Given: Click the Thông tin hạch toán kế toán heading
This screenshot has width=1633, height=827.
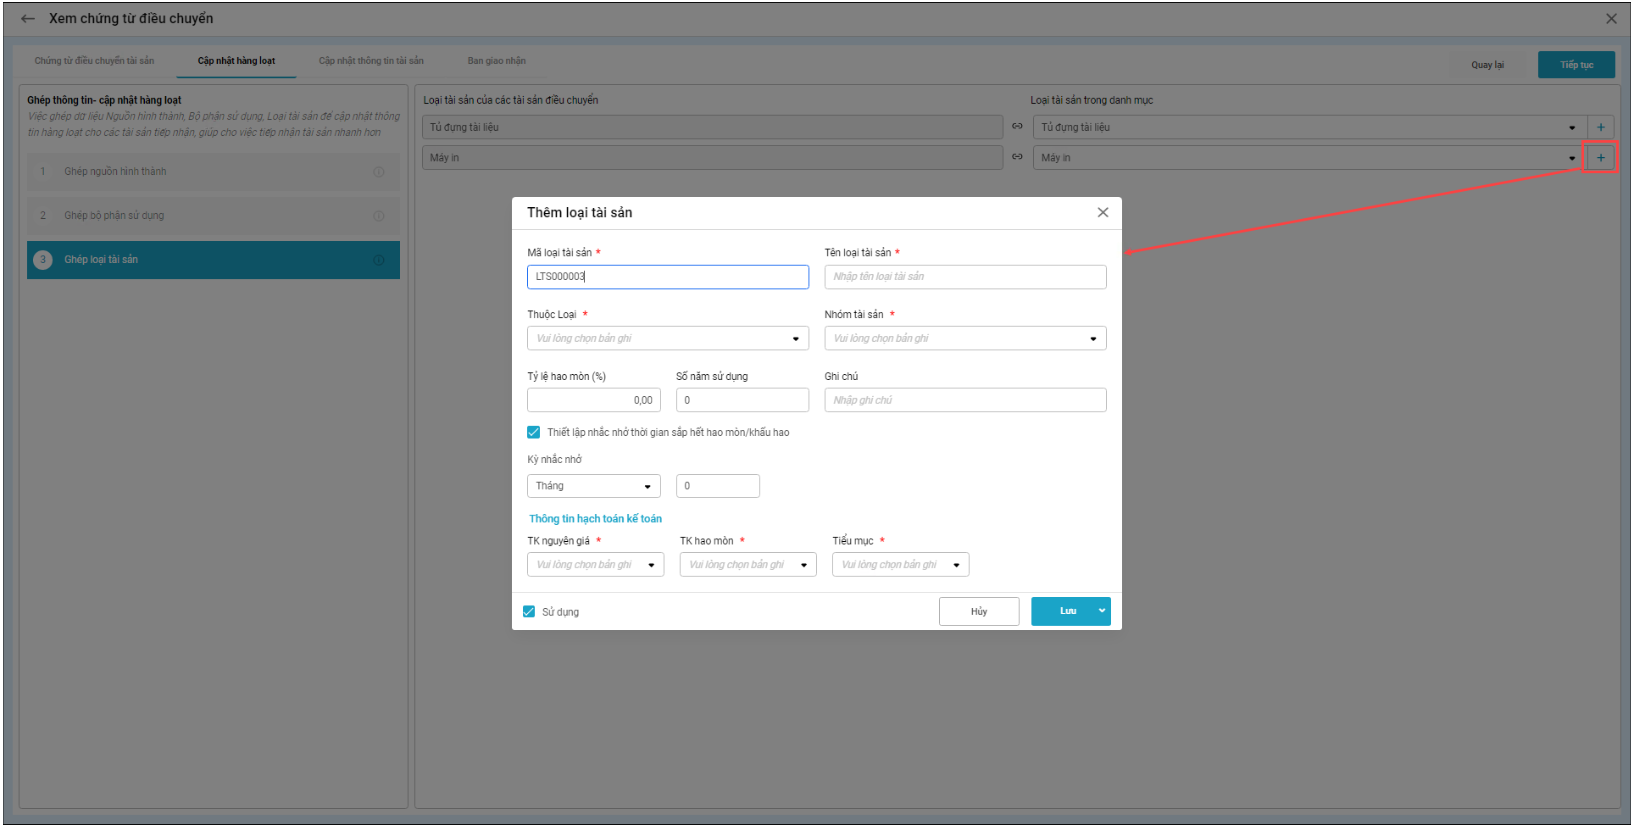Looking at the screenshot, I should 595,519.
